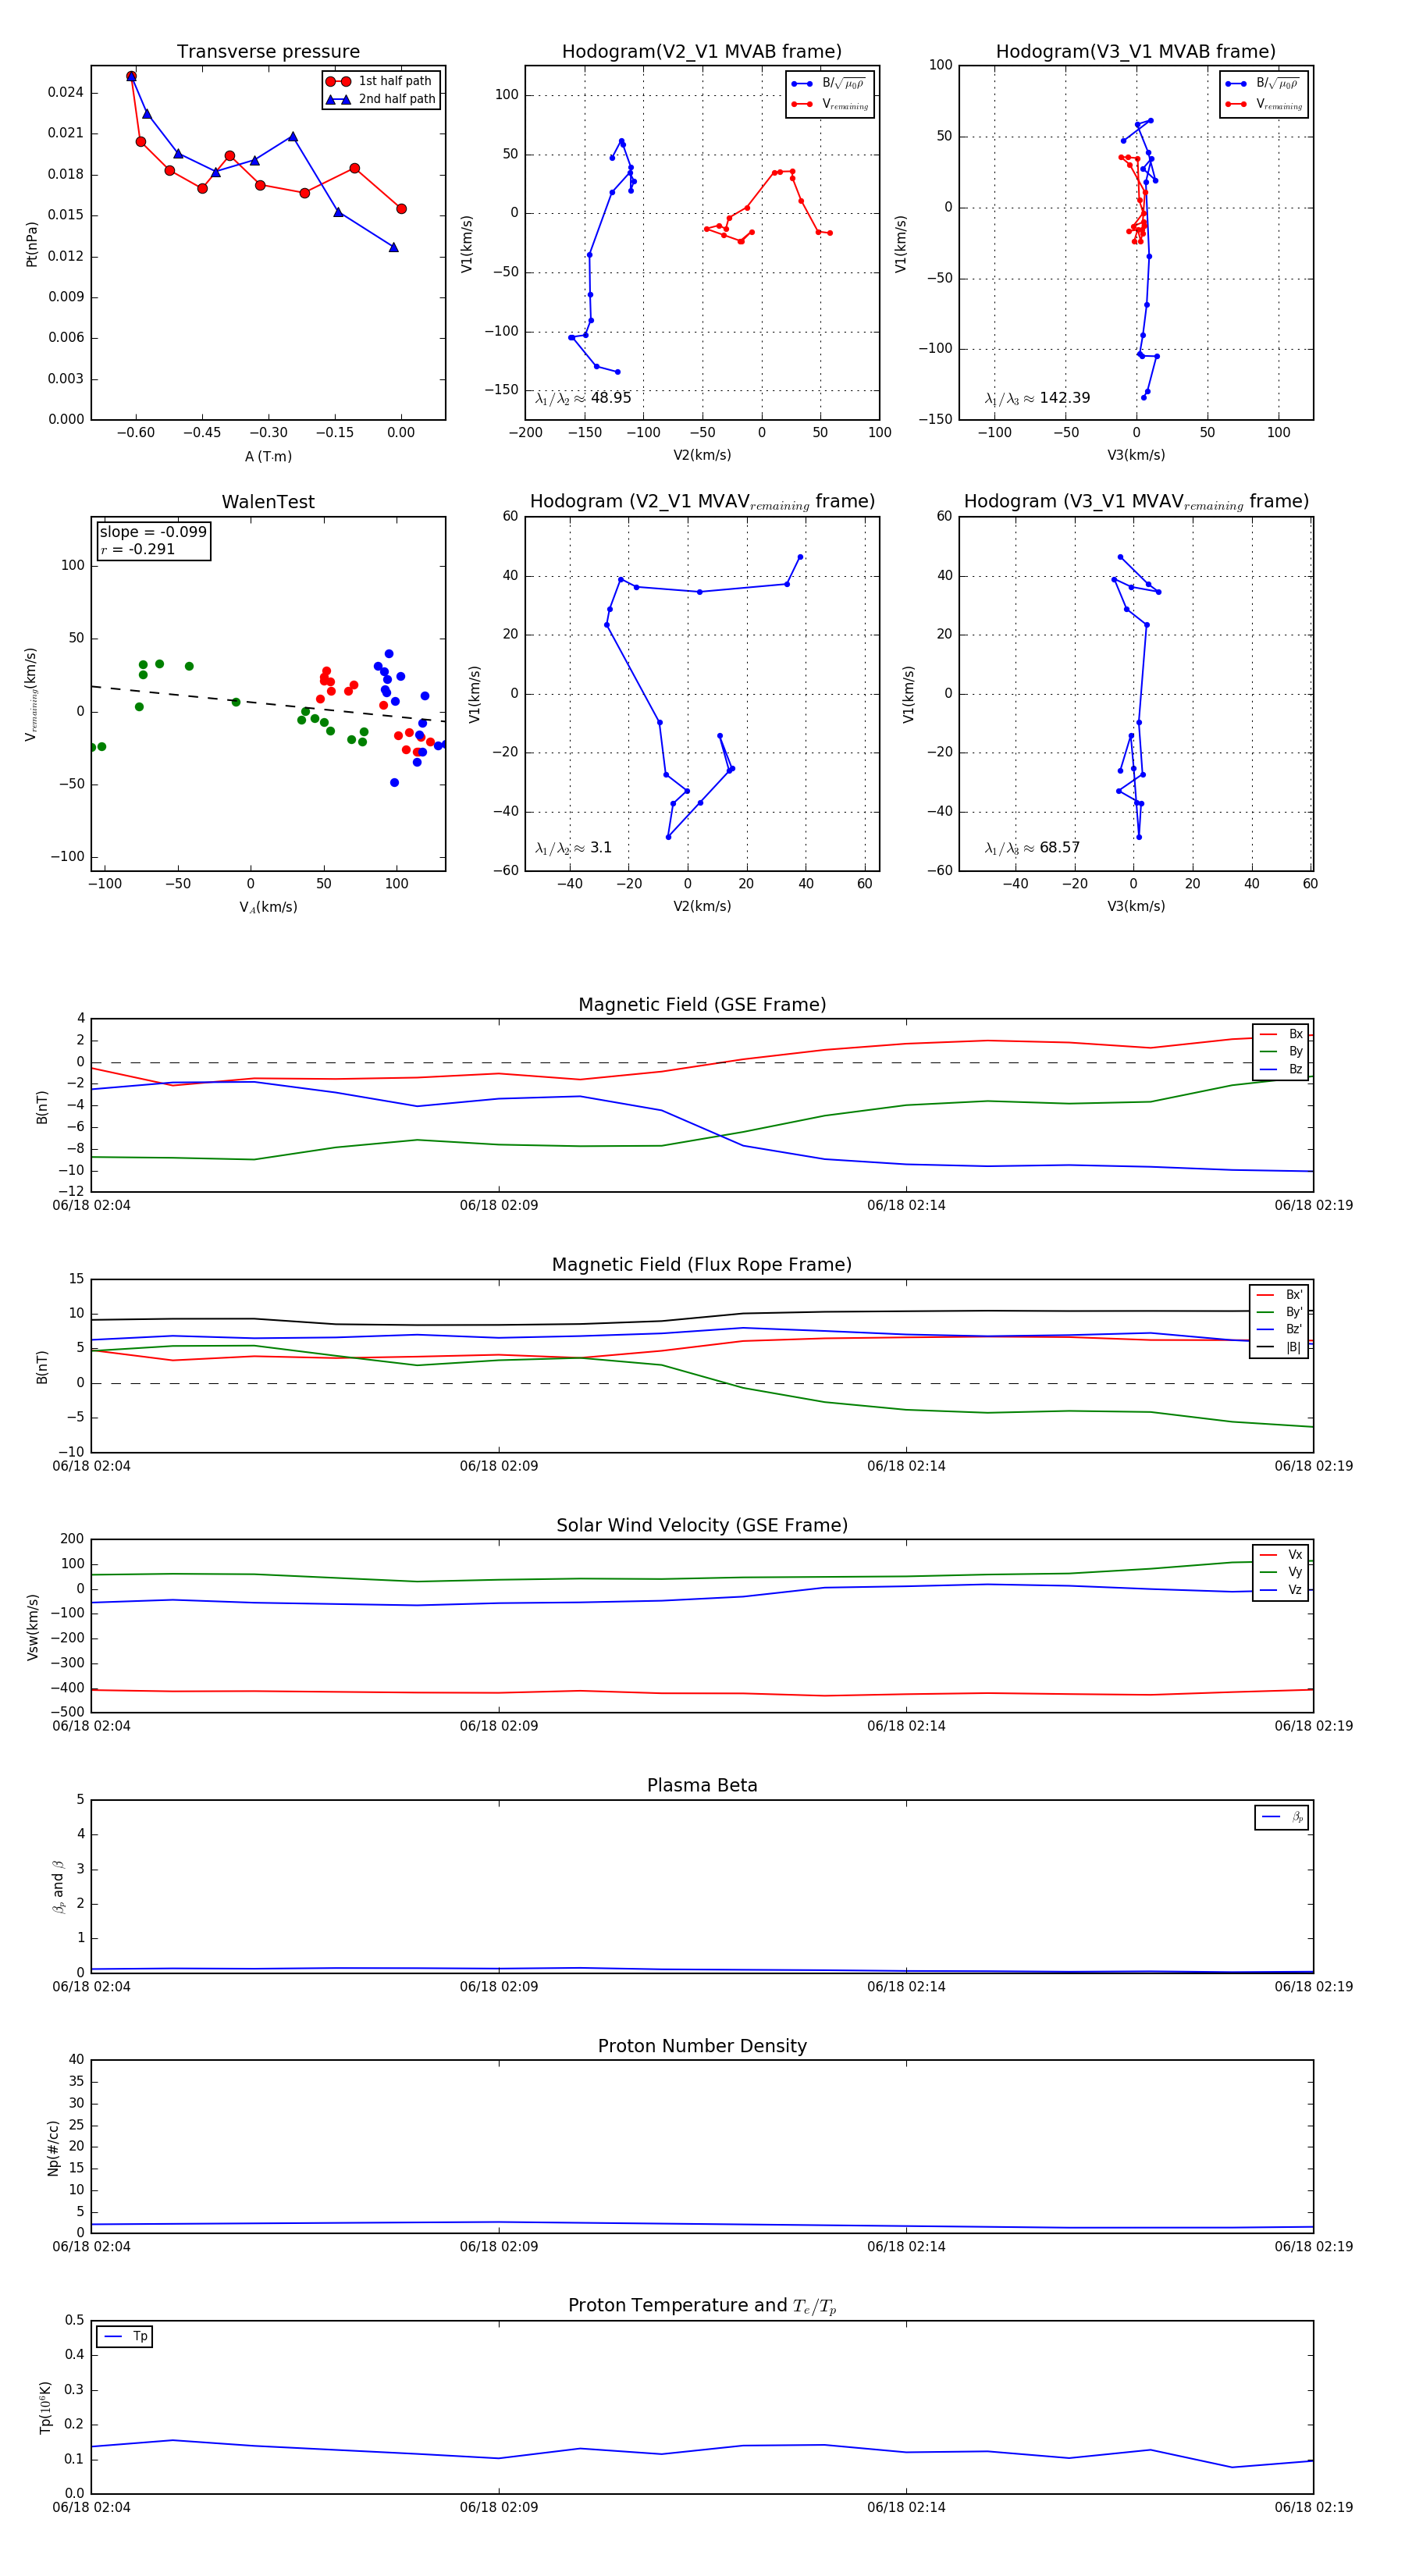
Task: Click the Magnetic Field (Flux Rope Frame) title
Action: coord(702,1265)
